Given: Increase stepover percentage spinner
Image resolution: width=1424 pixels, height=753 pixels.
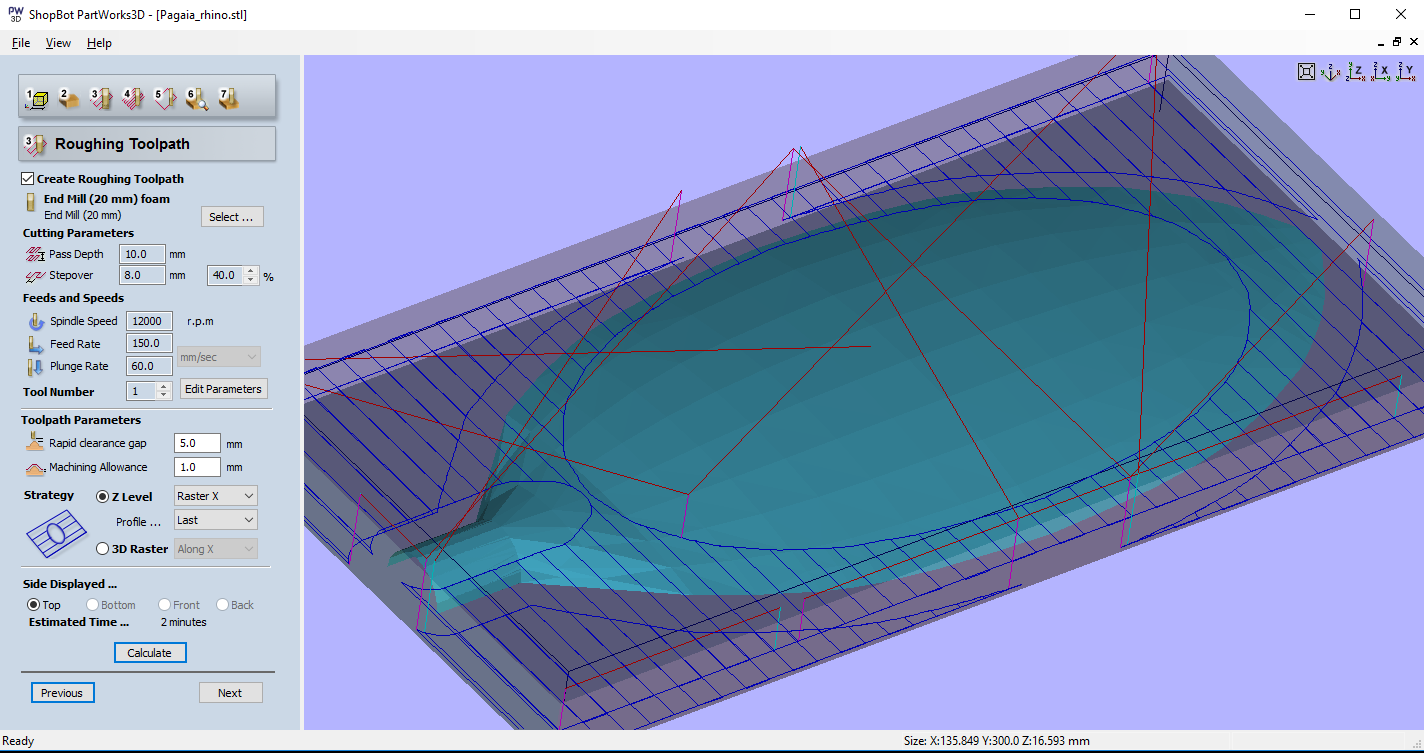Looking at the screenshot, I should click(x=250, y=270).
